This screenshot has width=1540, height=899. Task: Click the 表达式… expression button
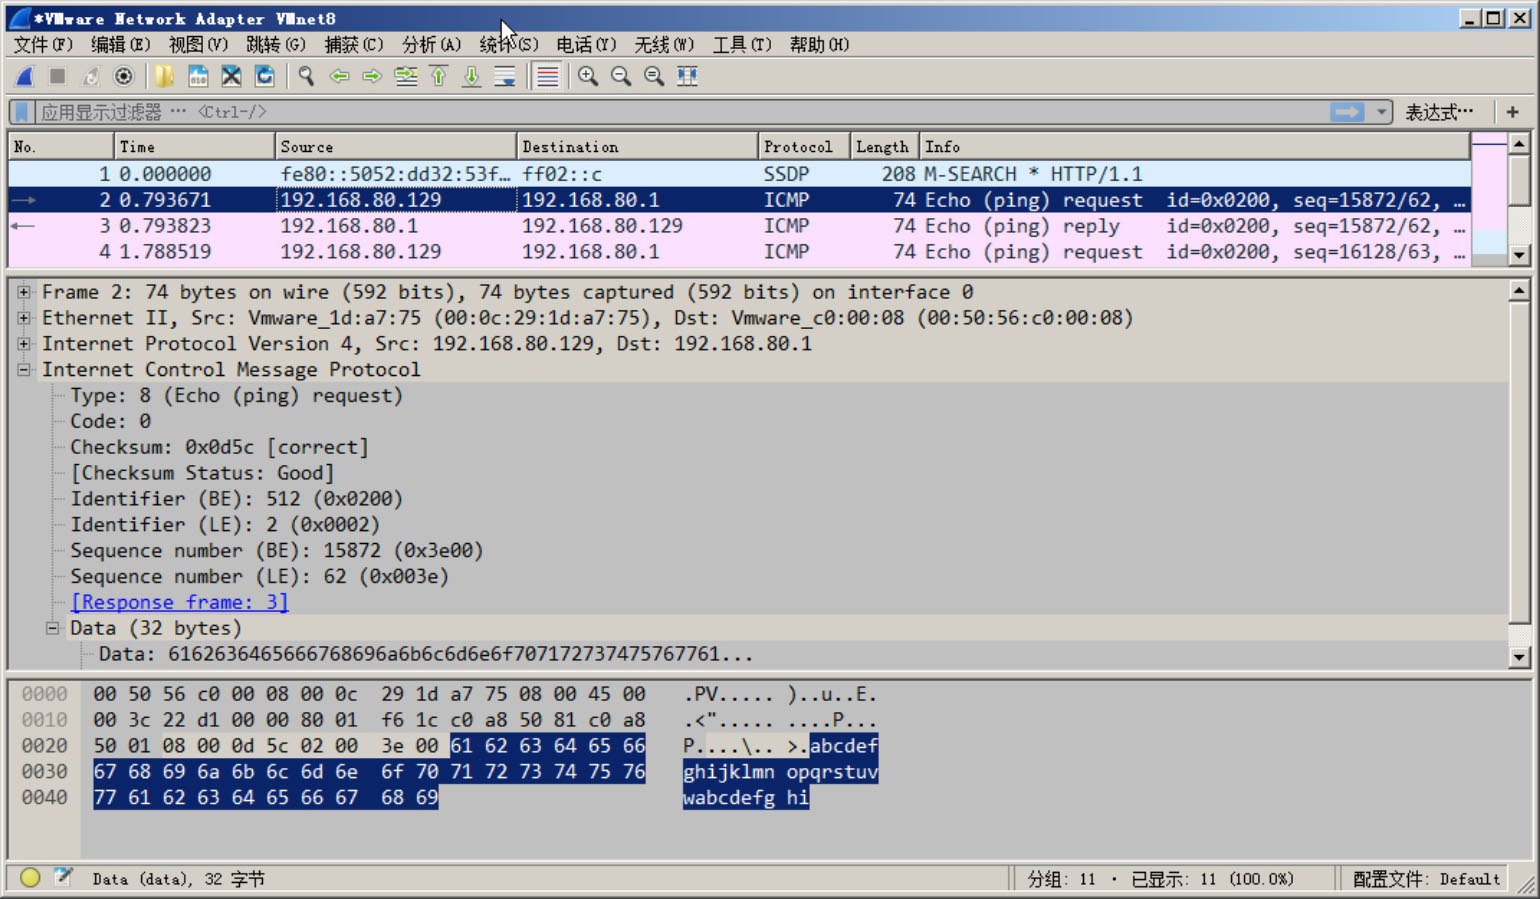click(1439, 112)
